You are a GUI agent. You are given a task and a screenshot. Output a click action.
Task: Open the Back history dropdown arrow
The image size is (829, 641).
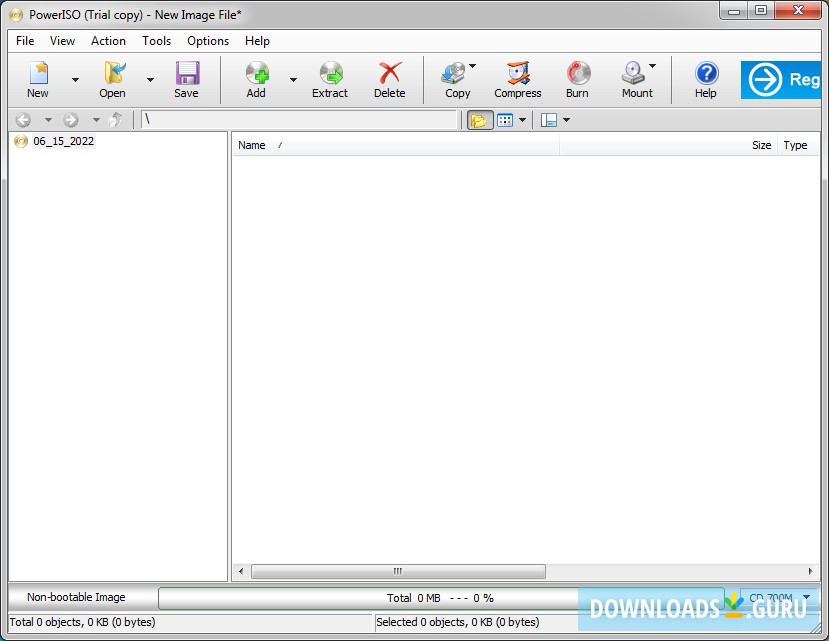coord(48,120)
